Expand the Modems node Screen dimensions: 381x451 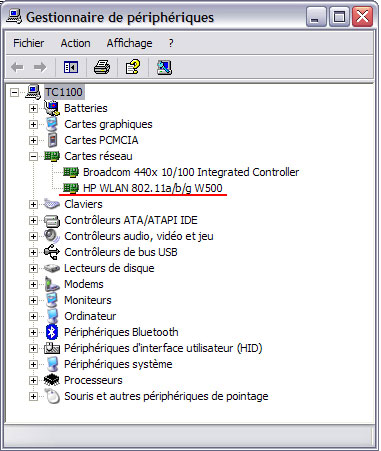33,284
